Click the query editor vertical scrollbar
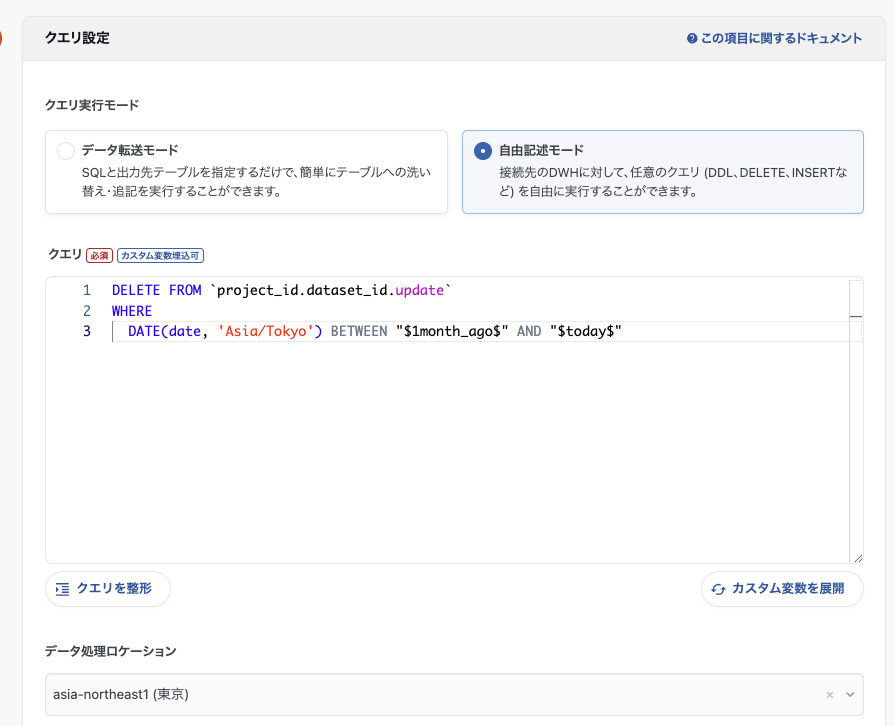The height and width of the screenshot is (726, 895). click(855, 420)
